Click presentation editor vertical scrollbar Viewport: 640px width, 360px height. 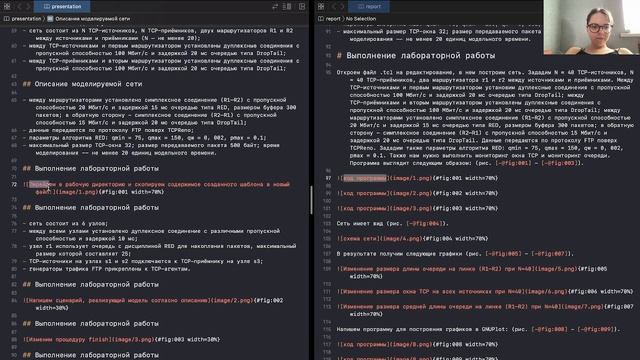(311, 200)
